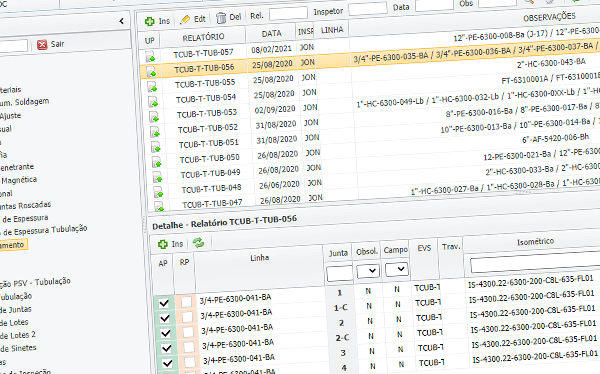The image size is (600, 374).
Task: Click the upload icon for TCUB-T-TUB-054
Action: 153,102
